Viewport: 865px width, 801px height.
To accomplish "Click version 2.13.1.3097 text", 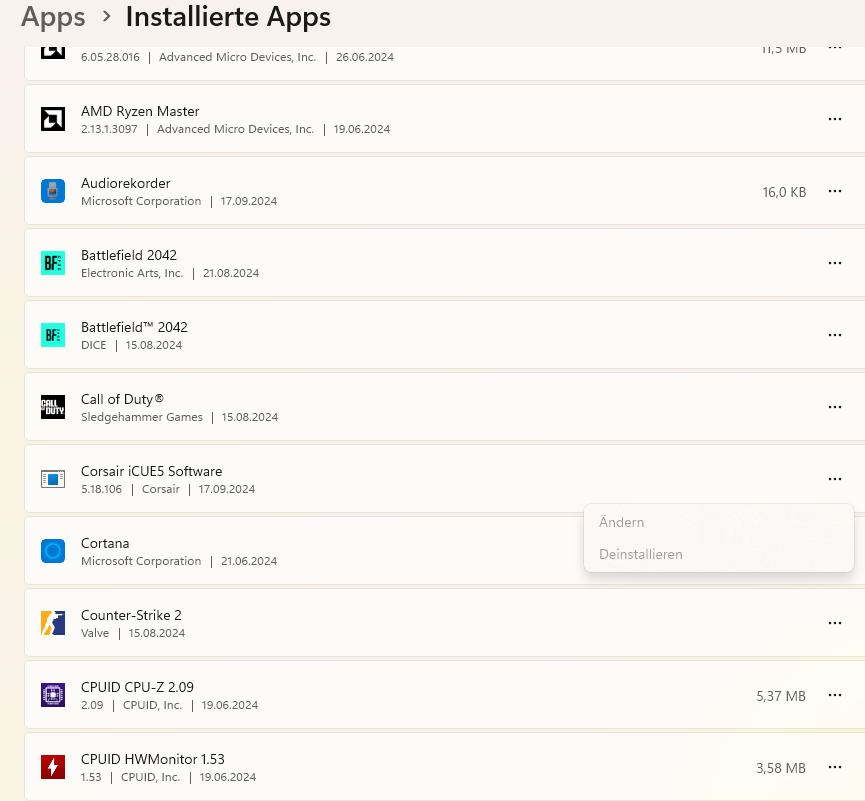I will [109, 129].
